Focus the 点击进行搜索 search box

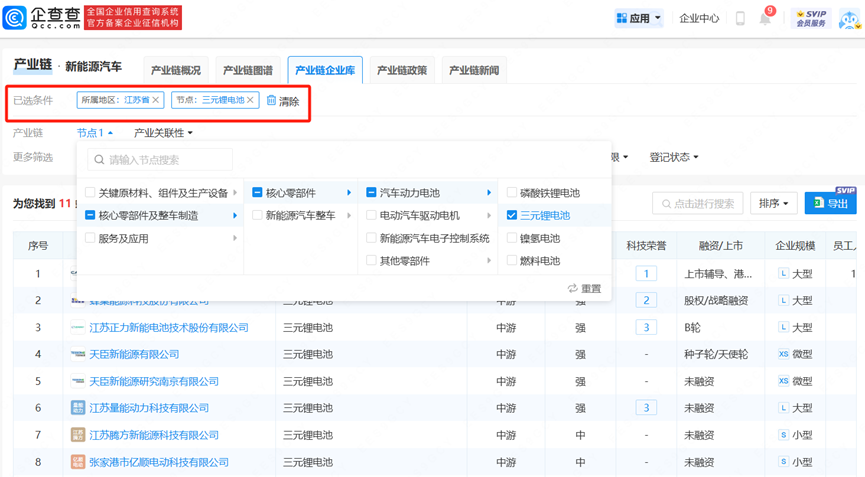[698, 203]
